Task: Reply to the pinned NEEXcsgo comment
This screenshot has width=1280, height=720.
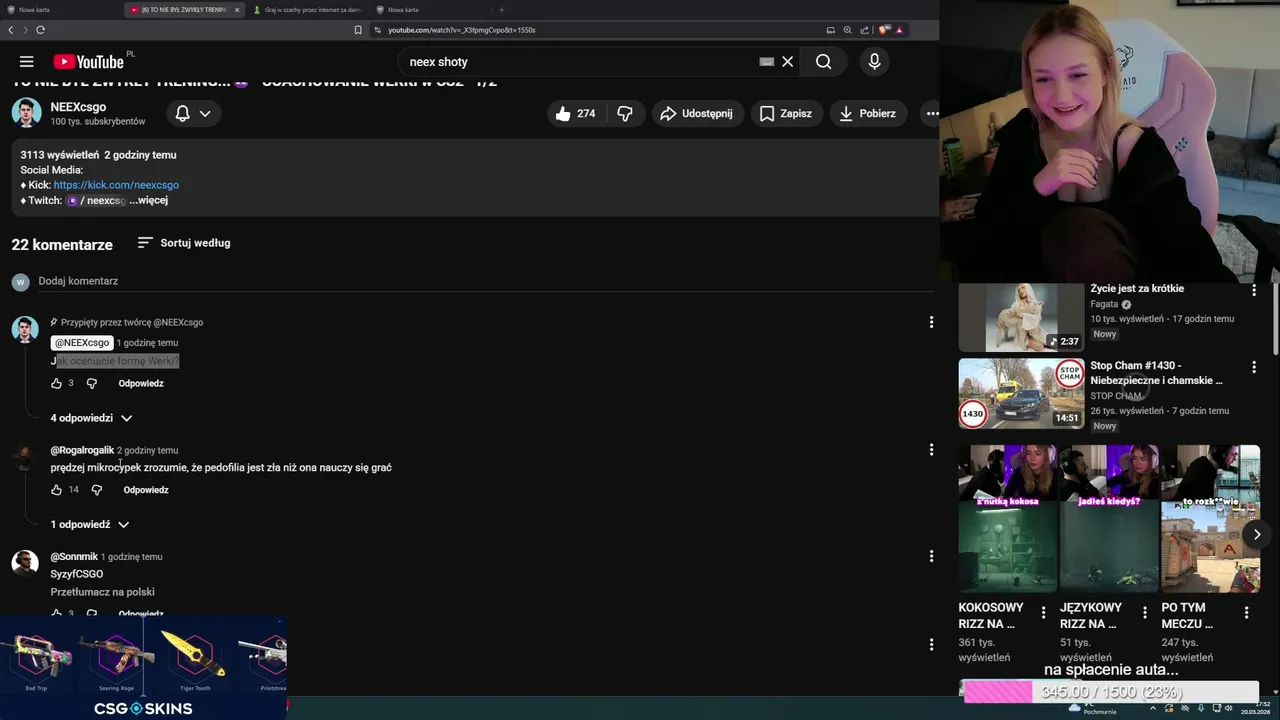Action: (141, 383)
